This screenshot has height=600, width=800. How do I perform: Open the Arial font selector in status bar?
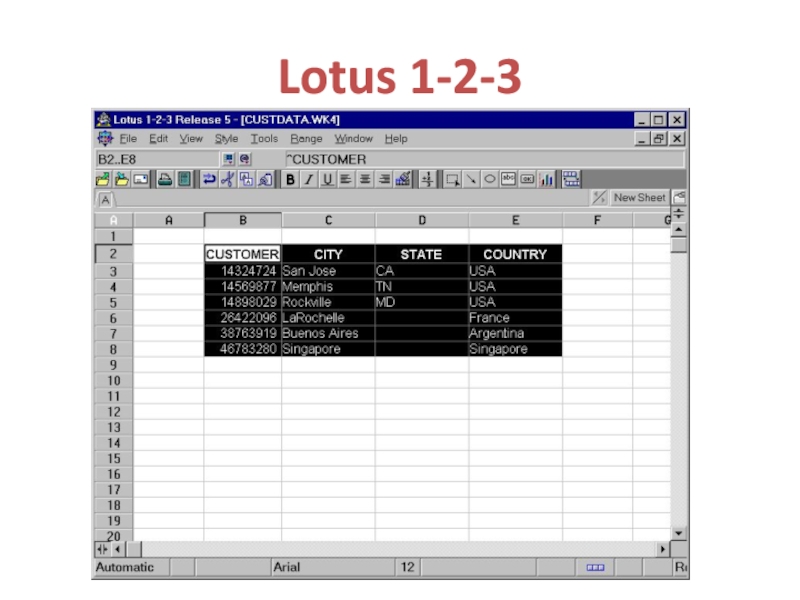coord(333,567)
